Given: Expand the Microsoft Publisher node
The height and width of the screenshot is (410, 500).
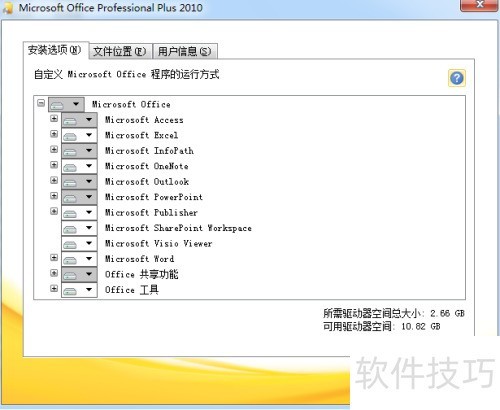Looking at the screenshot, I should tap(54, 211).
